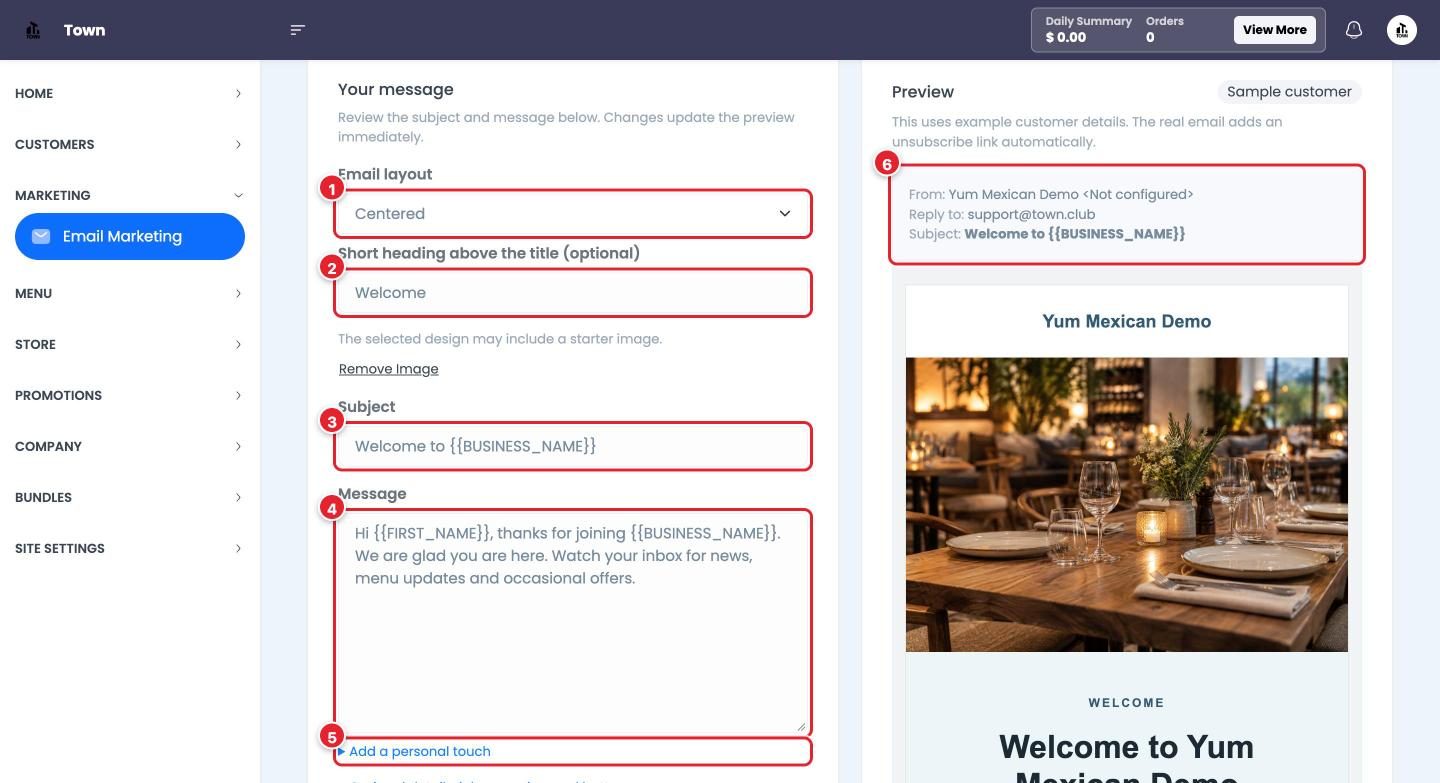
Task: Open the profile avatar menu
Action: (x=1402, y=30)
